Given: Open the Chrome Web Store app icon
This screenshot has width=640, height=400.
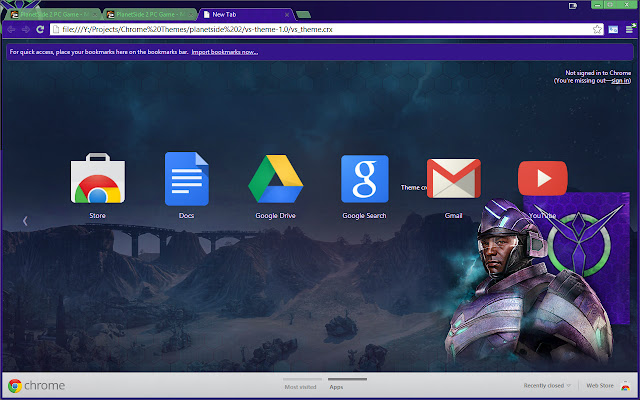Looking at the screenshot, I should click(x=98, y=178).
